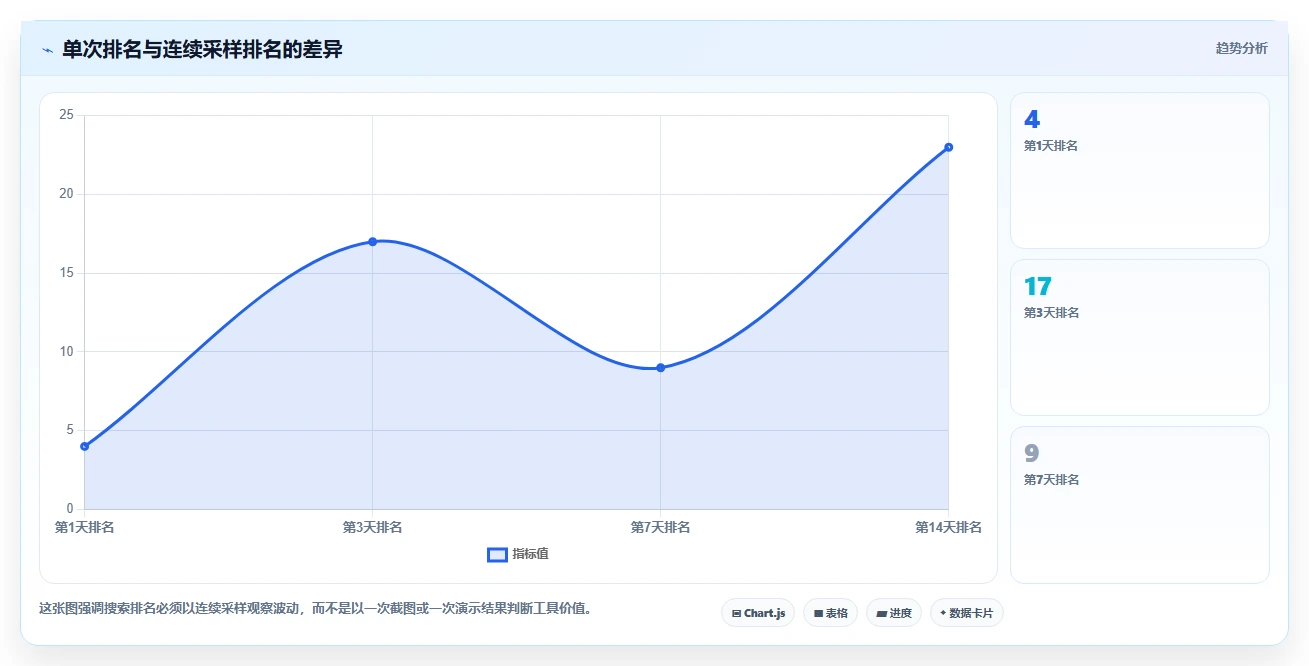Click the 第7天排名 caption in the side card
Image resolution: width=1309 pixels, height=666 pixels.
(1051, 480)
